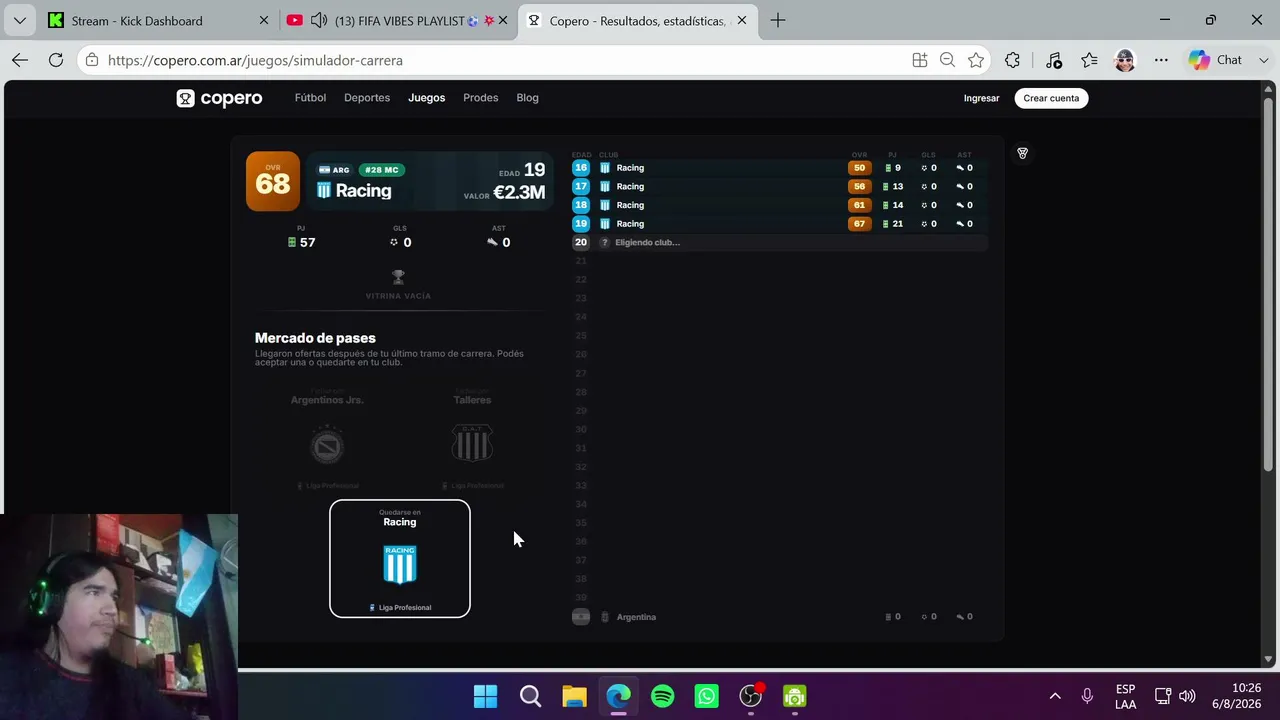The image size is (1280, 720).
Task: Click the Argentina national team row
Action: (x=780, y=617)
